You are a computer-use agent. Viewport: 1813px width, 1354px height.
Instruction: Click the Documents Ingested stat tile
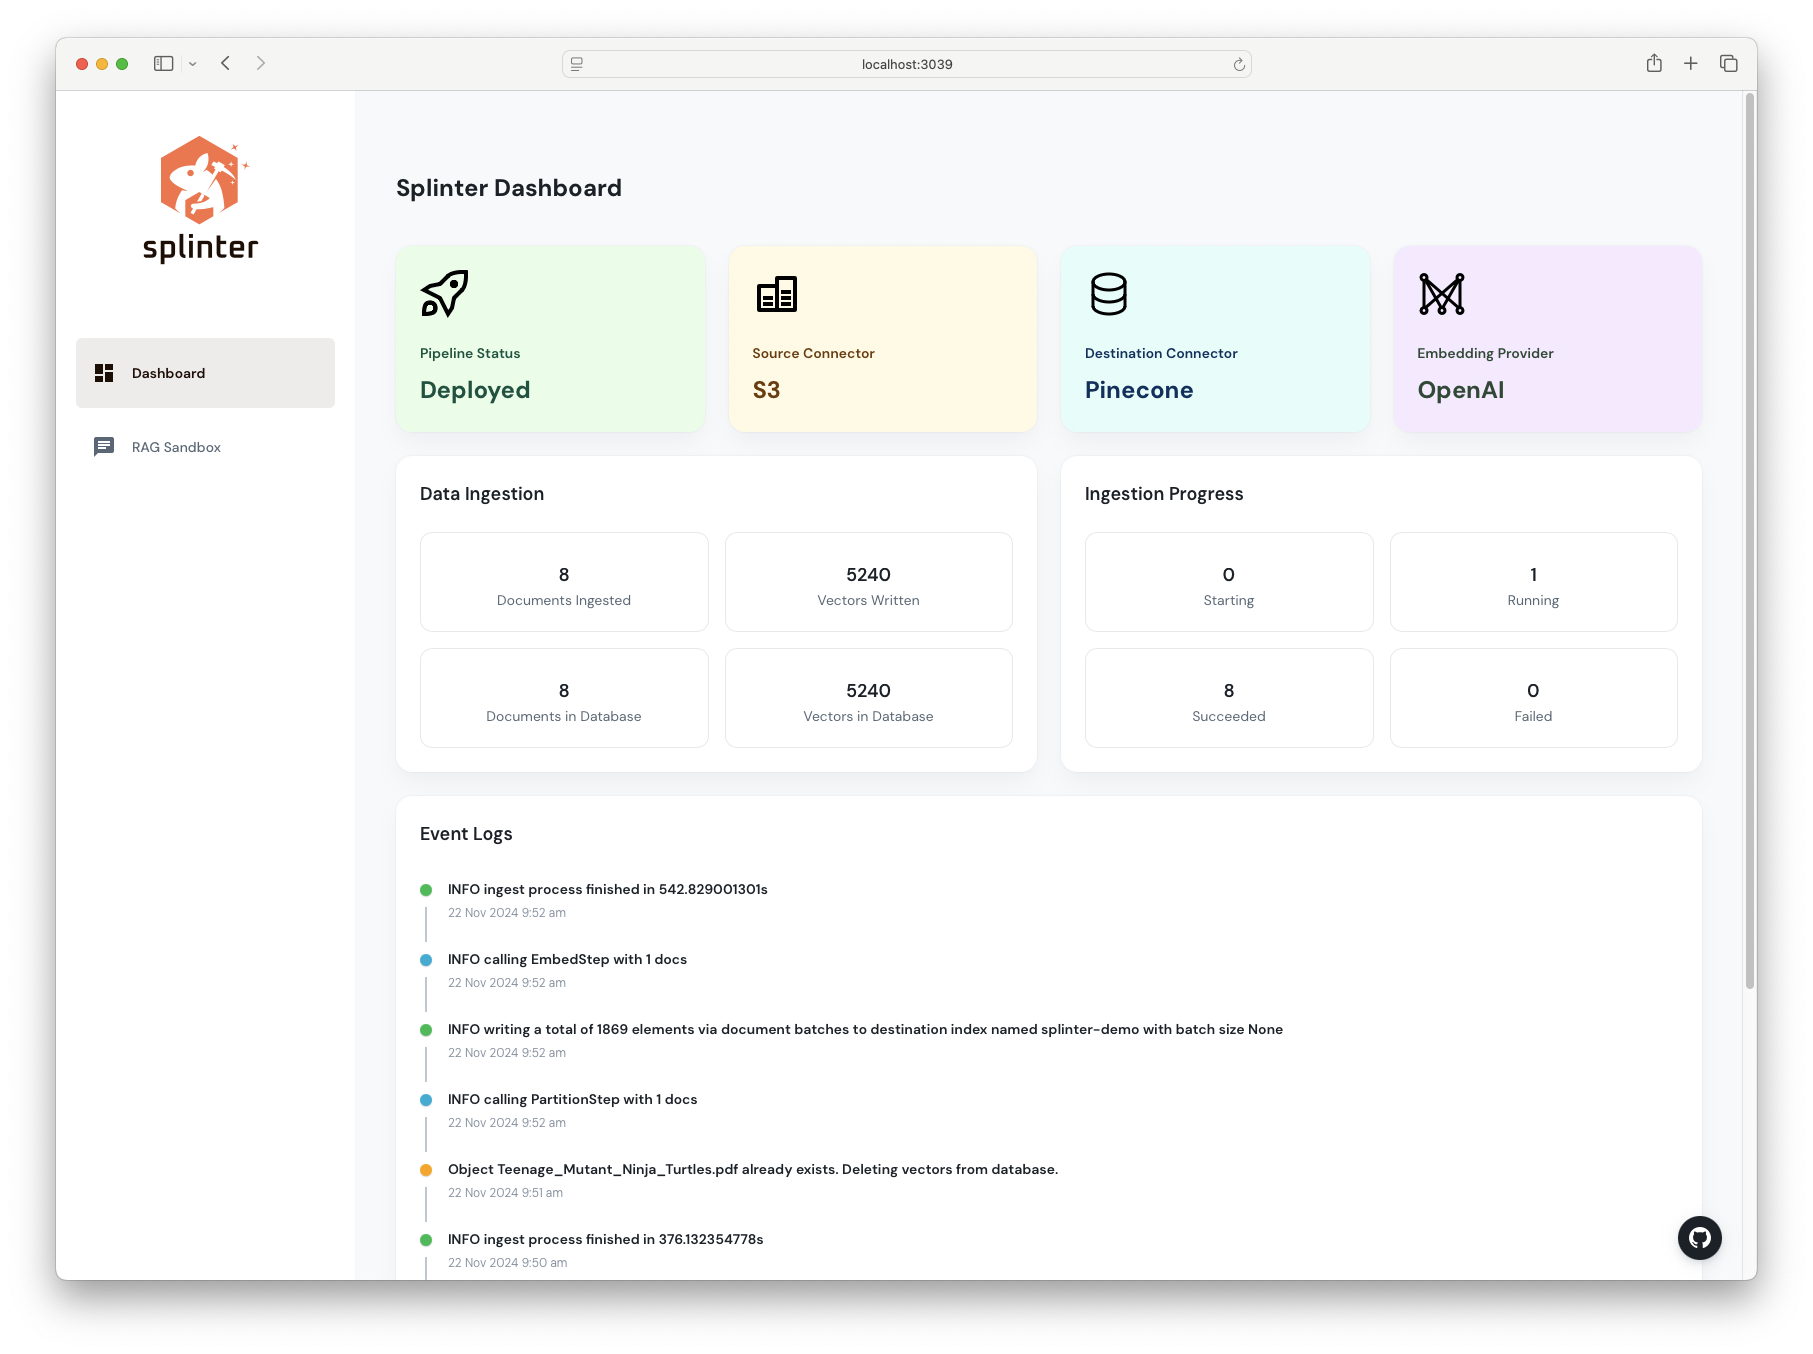(x=564, y=582)
